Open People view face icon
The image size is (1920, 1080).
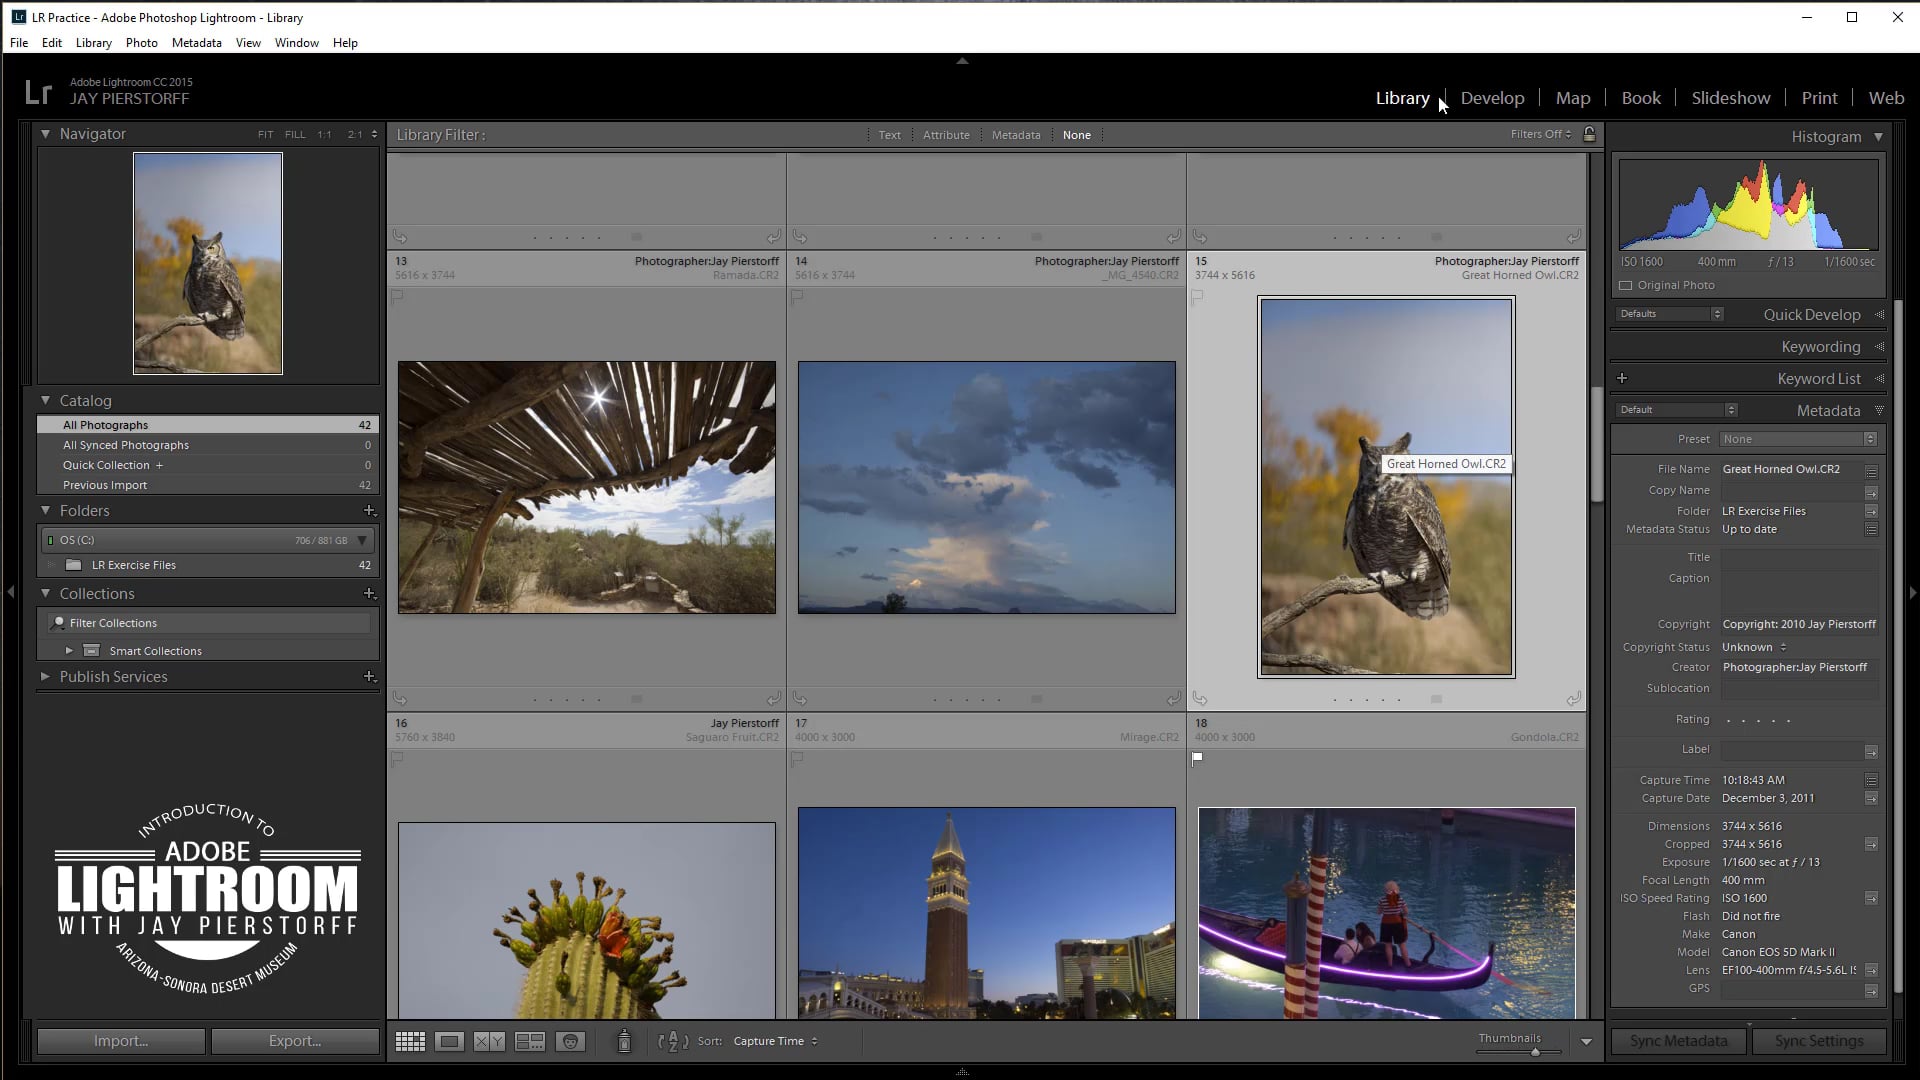(x=570, y=1041)
